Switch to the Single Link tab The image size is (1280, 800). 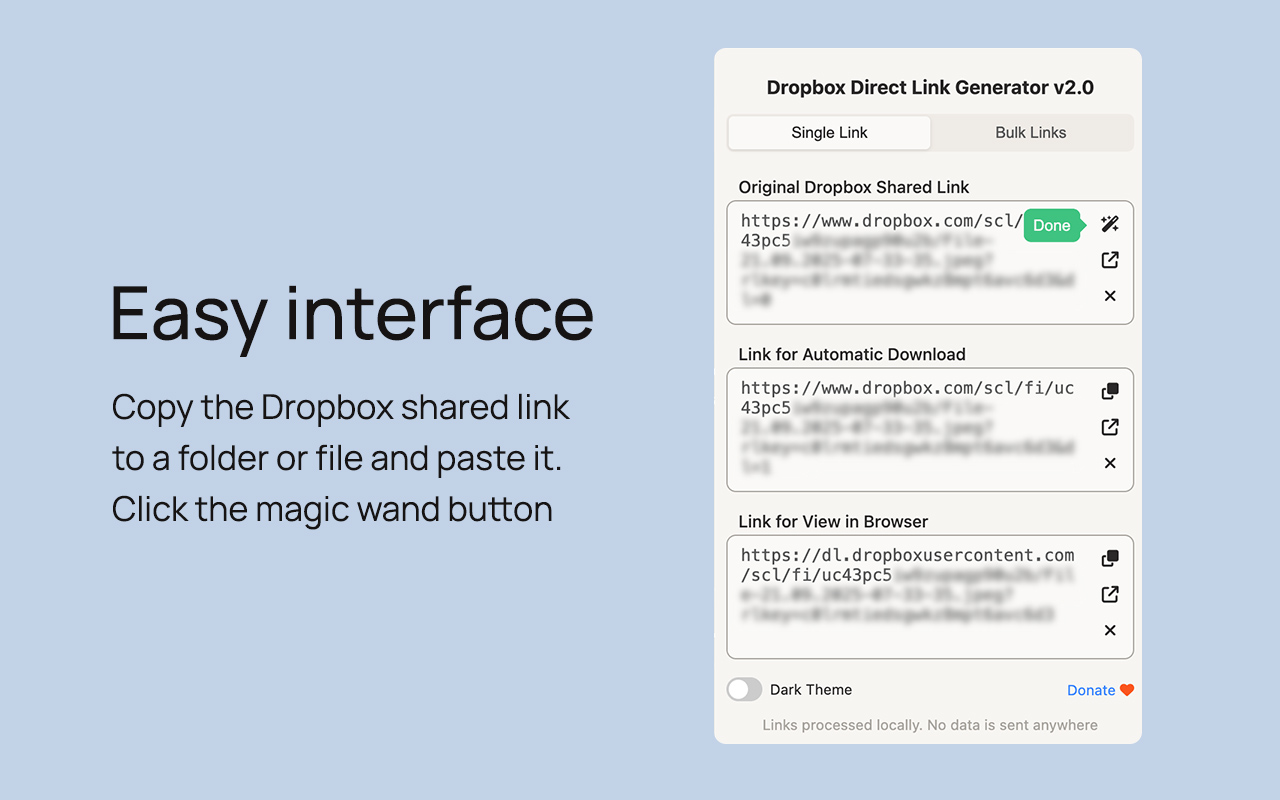(x=829, y=132)
